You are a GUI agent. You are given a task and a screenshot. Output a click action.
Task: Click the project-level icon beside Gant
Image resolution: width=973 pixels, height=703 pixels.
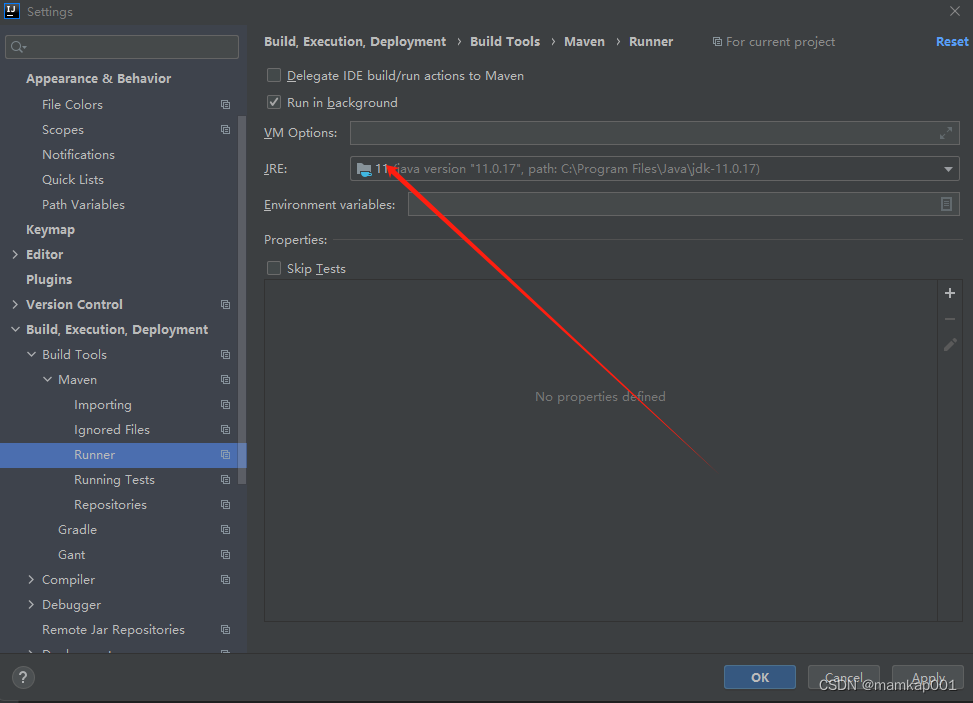(x=225, y=555)
